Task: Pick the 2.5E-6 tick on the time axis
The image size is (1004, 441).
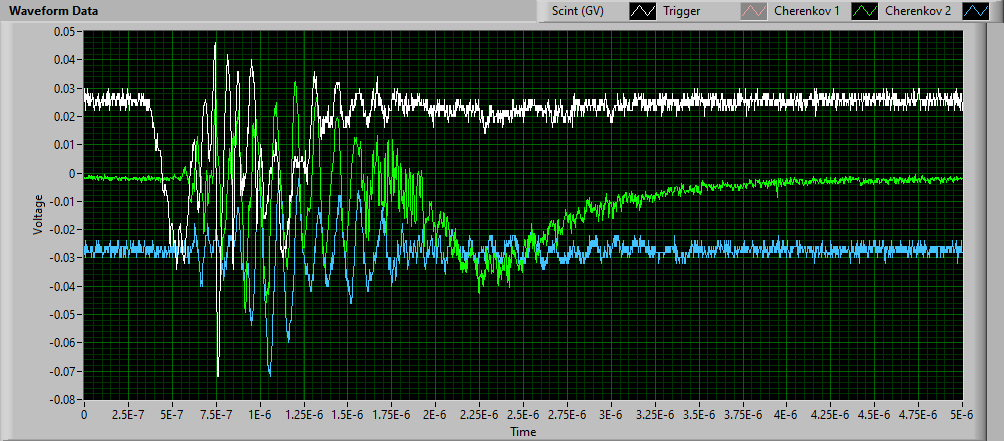Action: [x=523, y=414]
